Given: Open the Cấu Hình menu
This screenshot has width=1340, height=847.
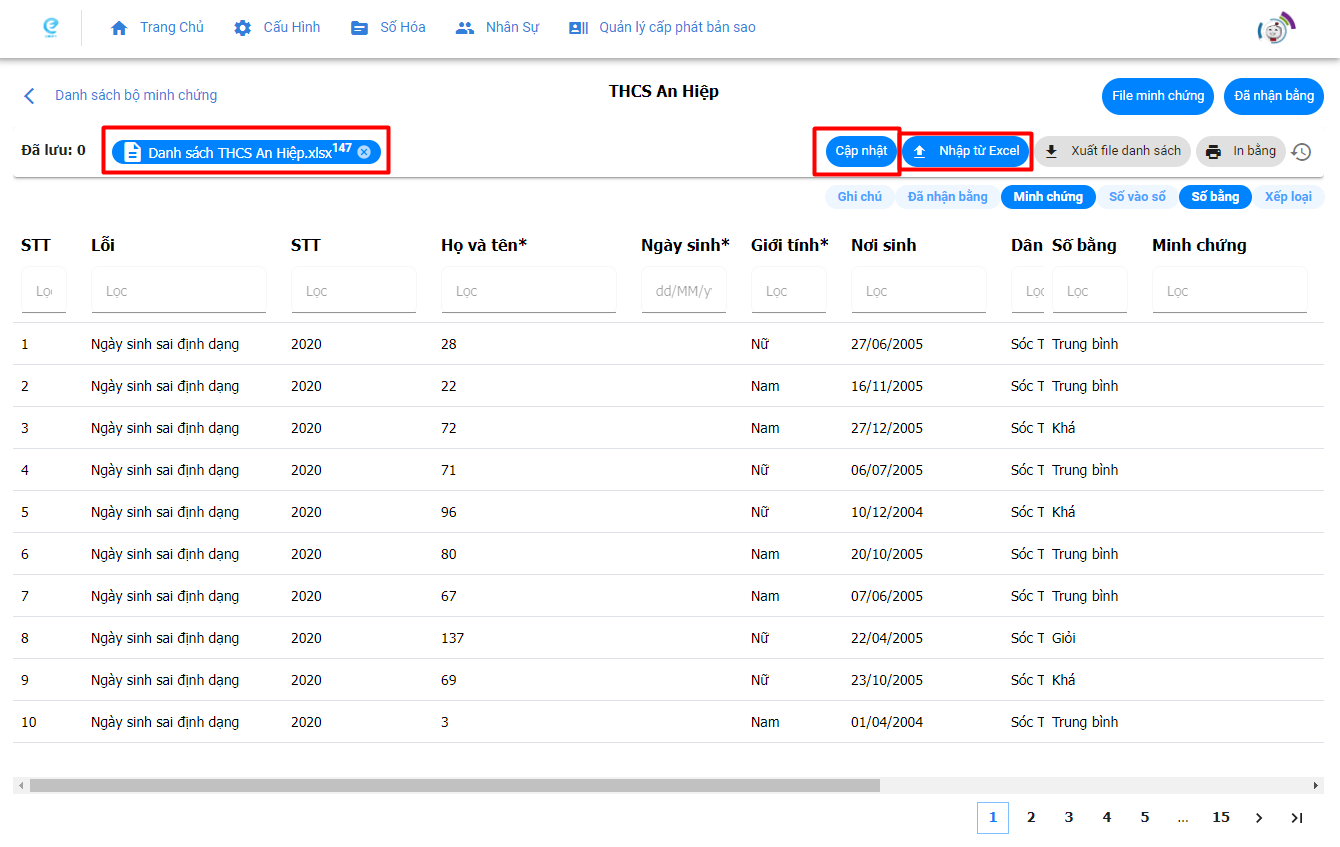Looking at the screenshot, I should point(277,28).
